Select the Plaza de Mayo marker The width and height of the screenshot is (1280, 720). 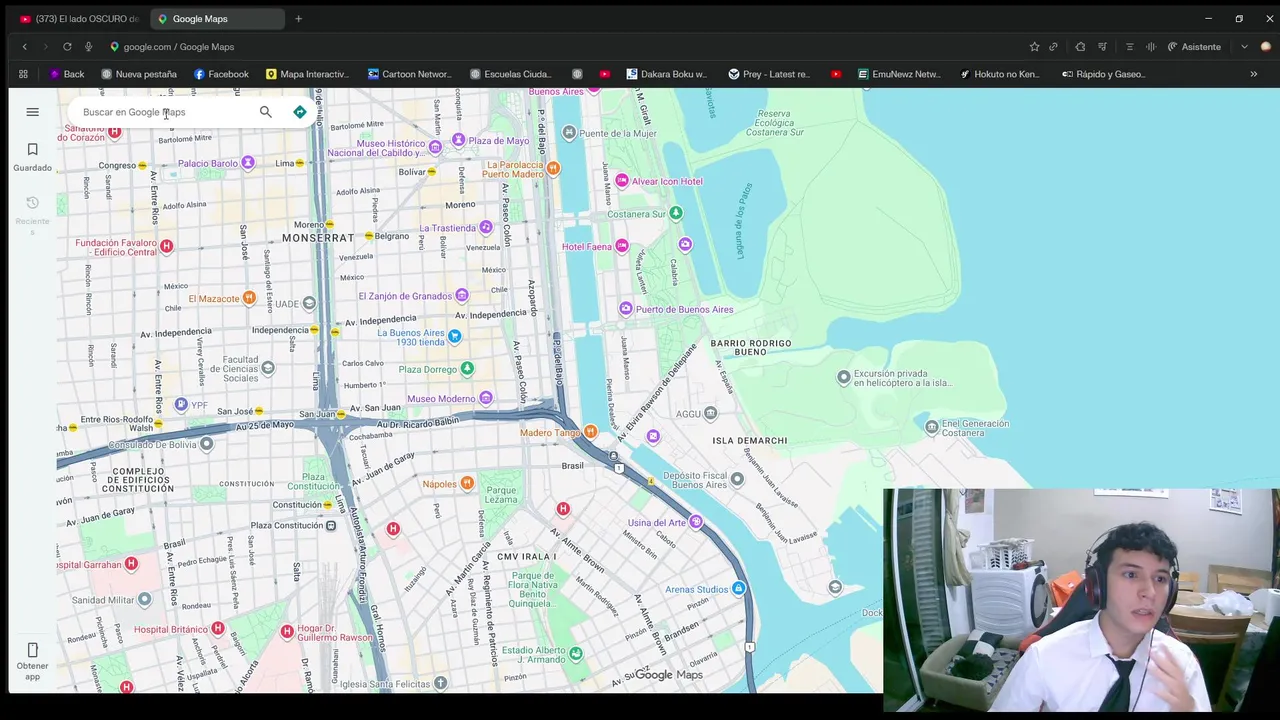[458, 140]
